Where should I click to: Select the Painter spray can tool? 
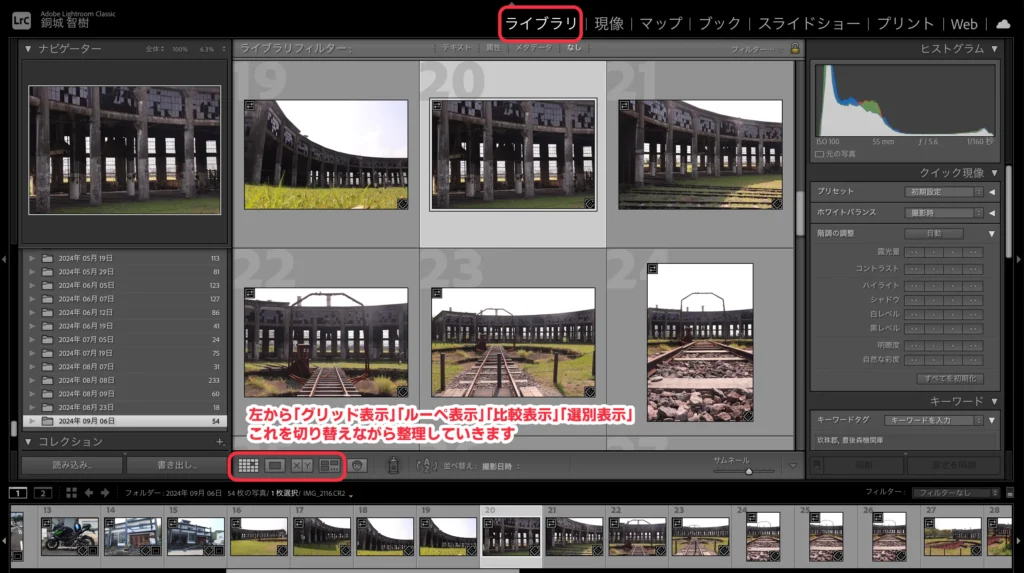[x=394, y=465]
